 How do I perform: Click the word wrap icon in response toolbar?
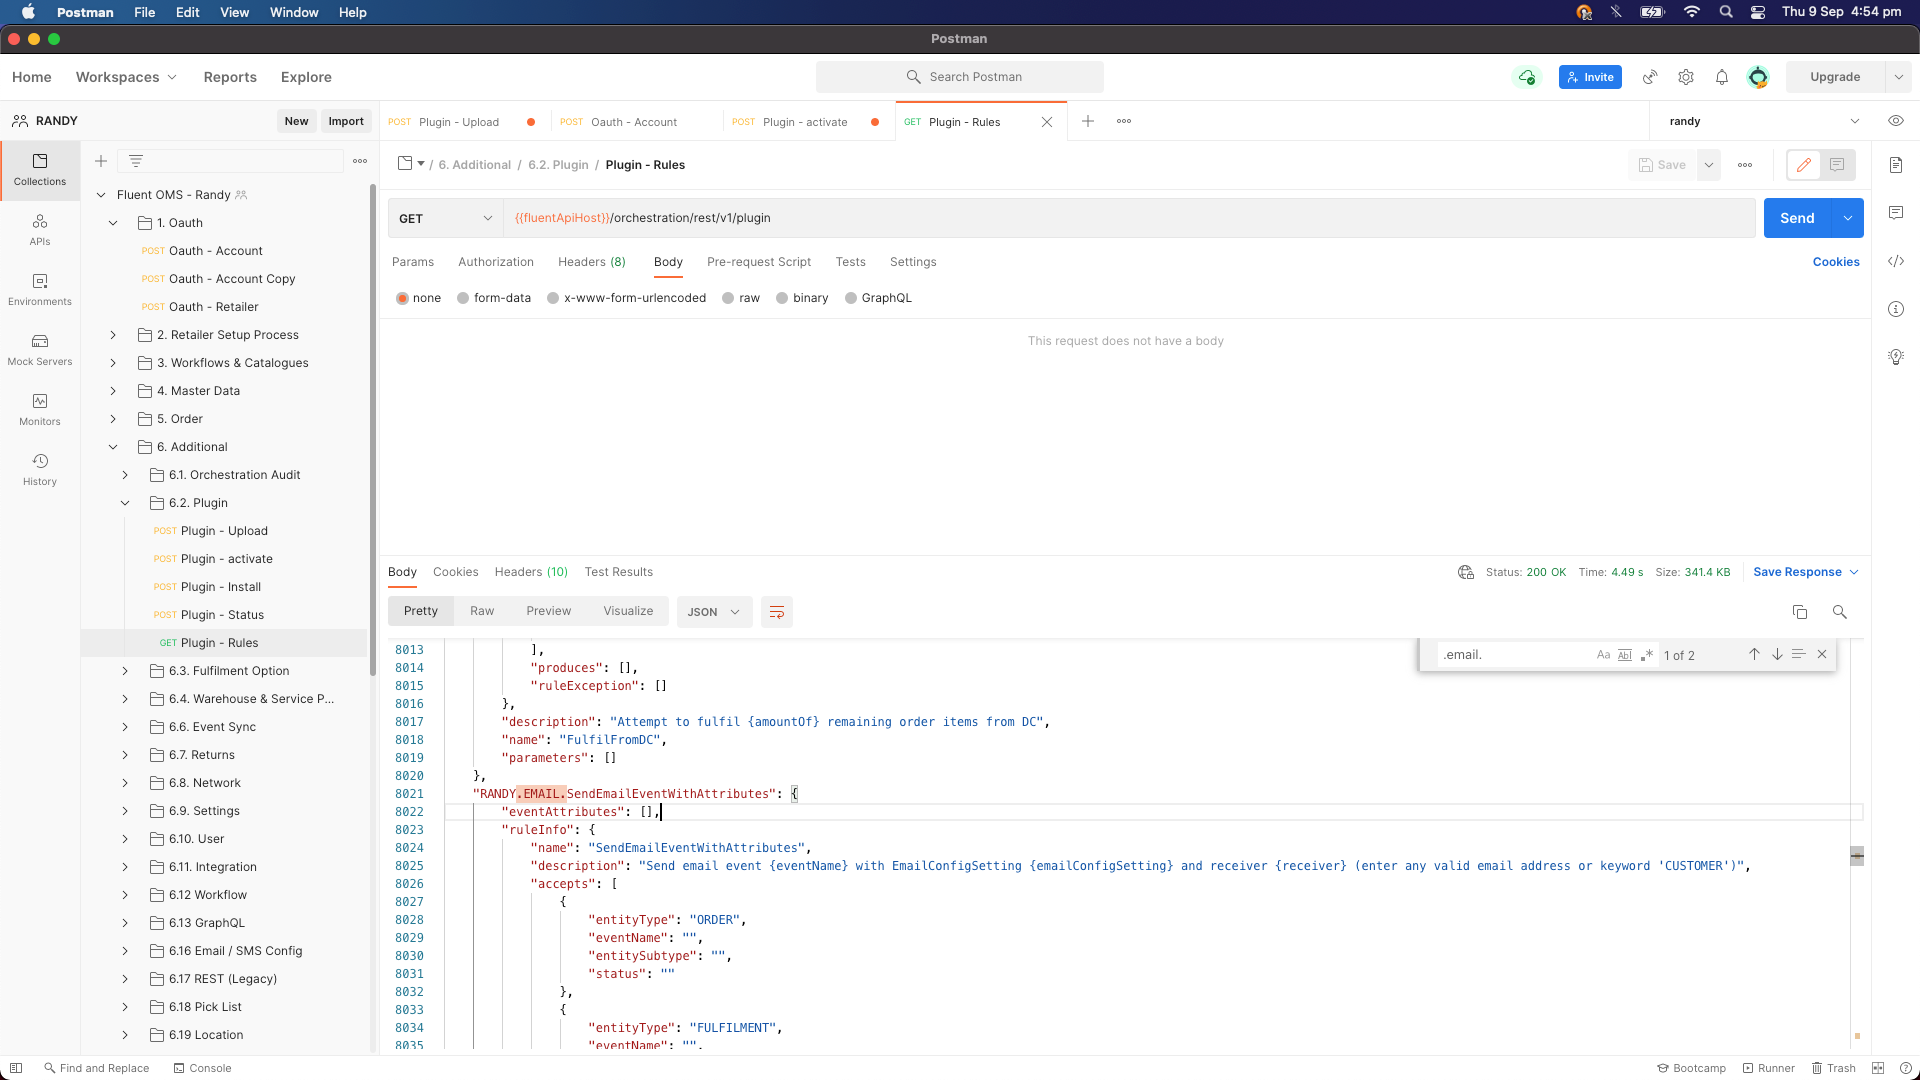tap(777, 612)
